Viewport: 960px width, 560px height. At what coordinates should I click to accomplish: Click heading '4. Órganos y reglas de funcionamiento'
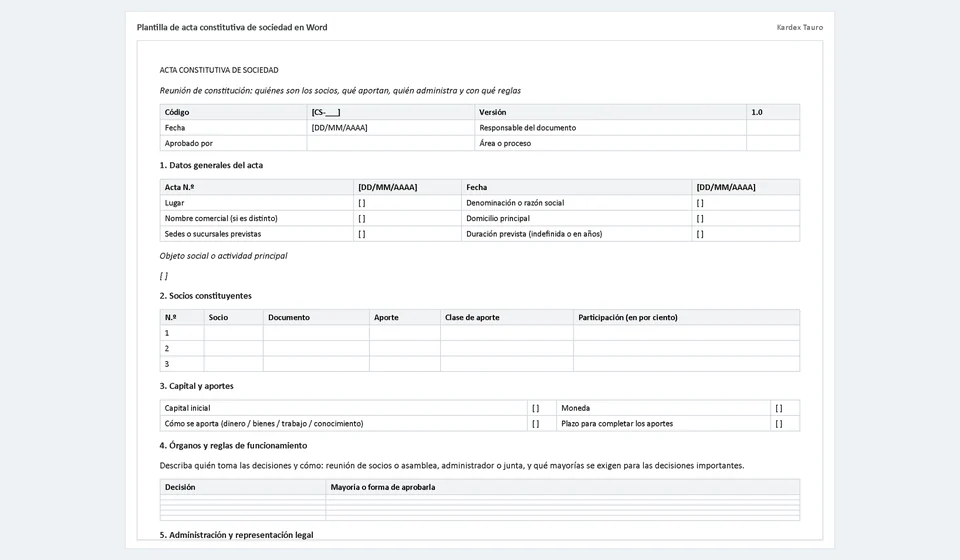point(233,446)
